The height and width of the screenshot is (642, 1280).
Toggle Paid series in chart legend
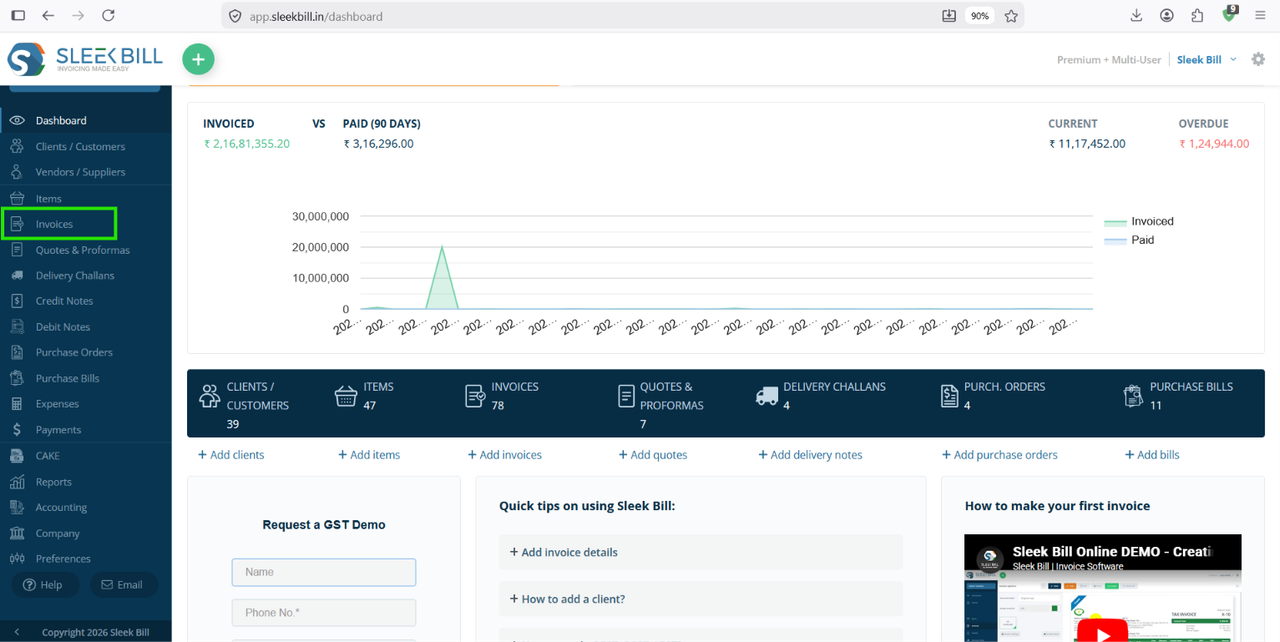pos(1129,240)
